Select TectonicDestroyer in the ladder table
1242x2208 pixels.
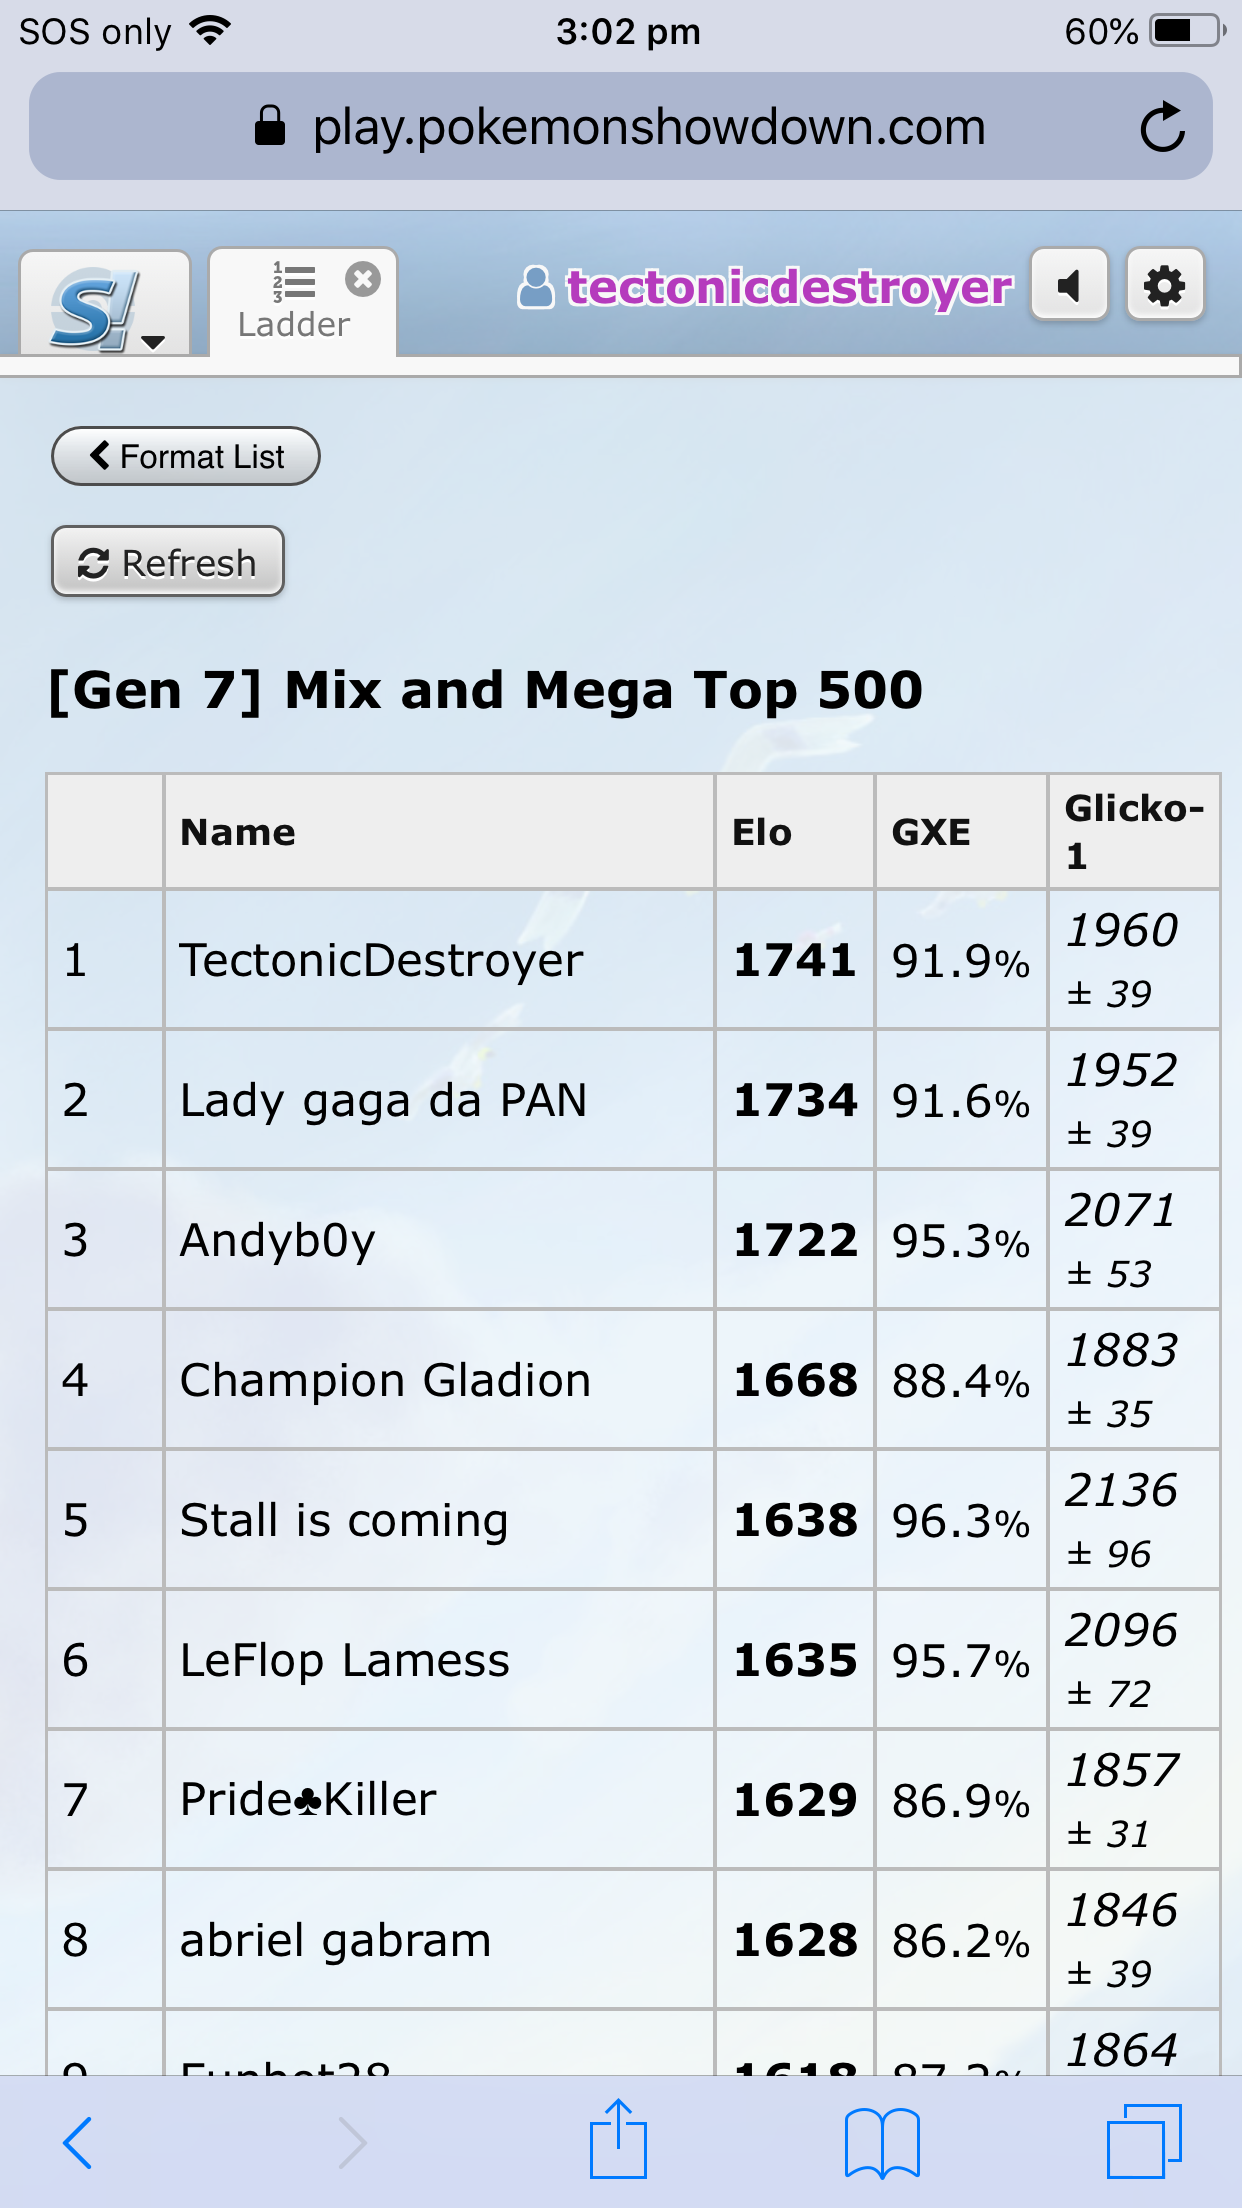pos(381,960)
